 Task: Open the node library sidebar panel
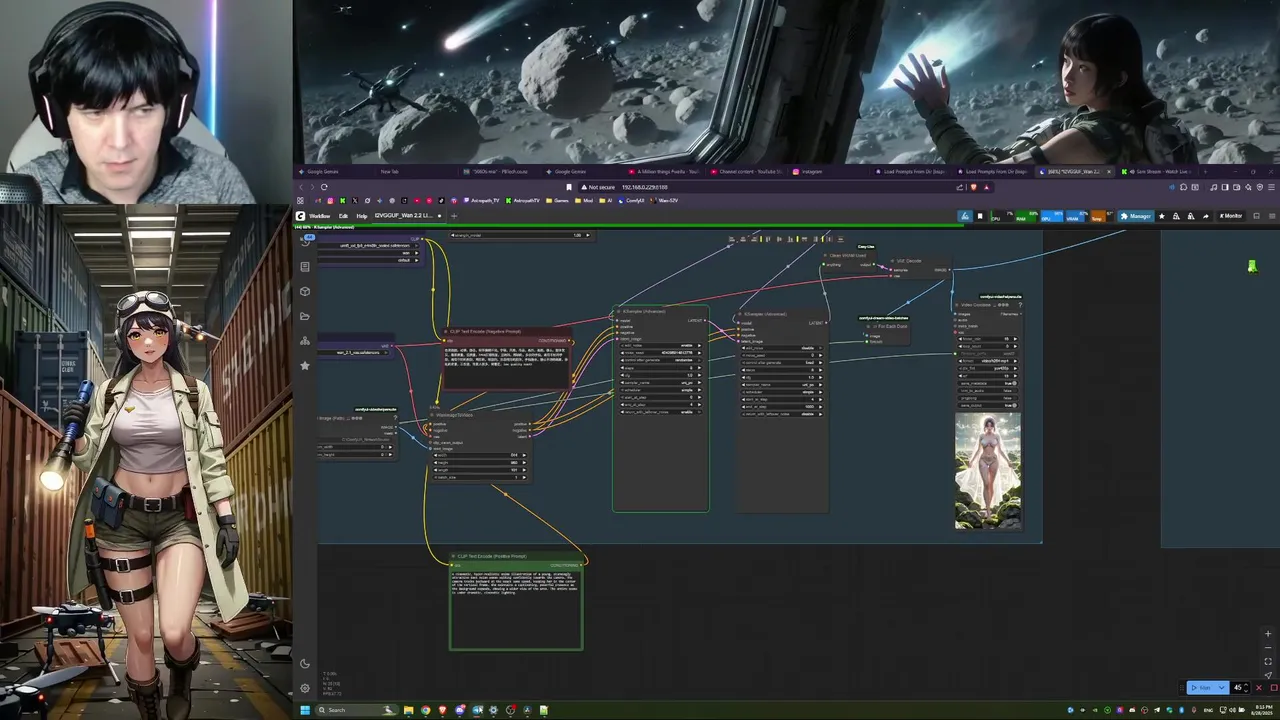coord(305,266)
